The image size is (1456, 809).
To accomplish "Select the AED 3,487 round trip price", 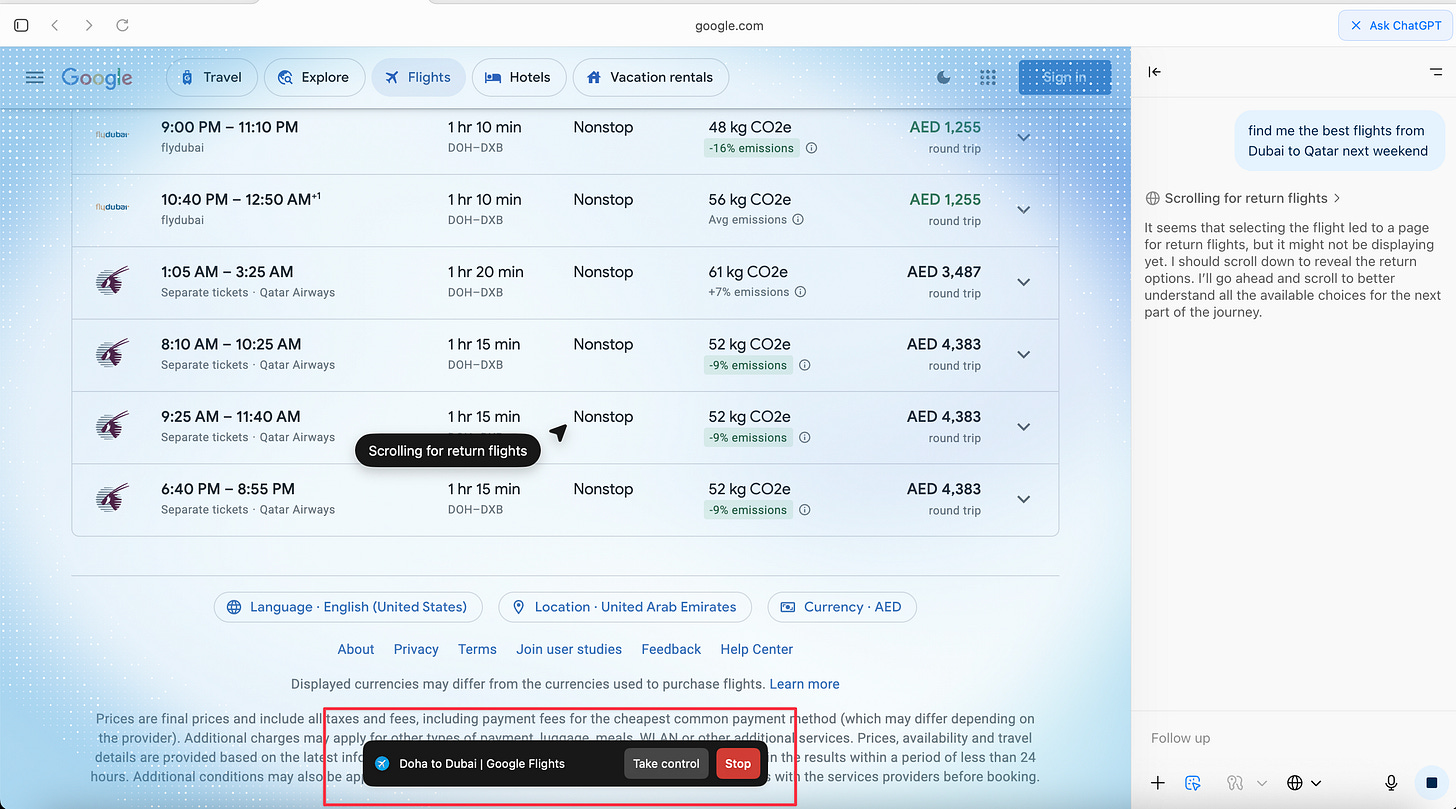I will click(944, 272).
